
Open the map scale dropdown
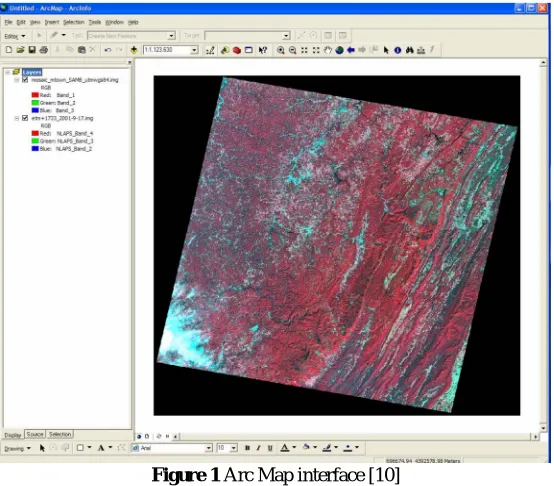(194, 50)
